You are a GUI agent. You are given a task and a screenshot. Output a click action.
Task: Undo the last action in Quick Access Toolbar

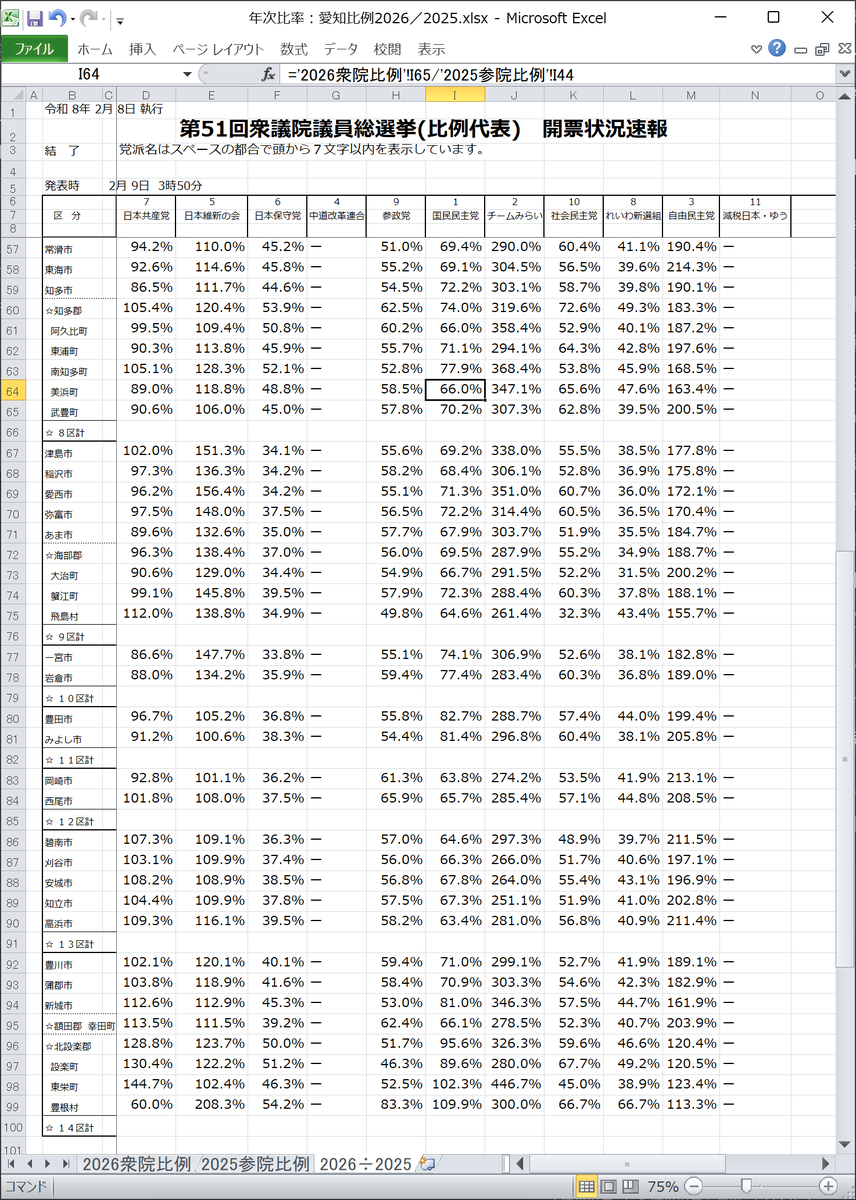tap(56, 18)
